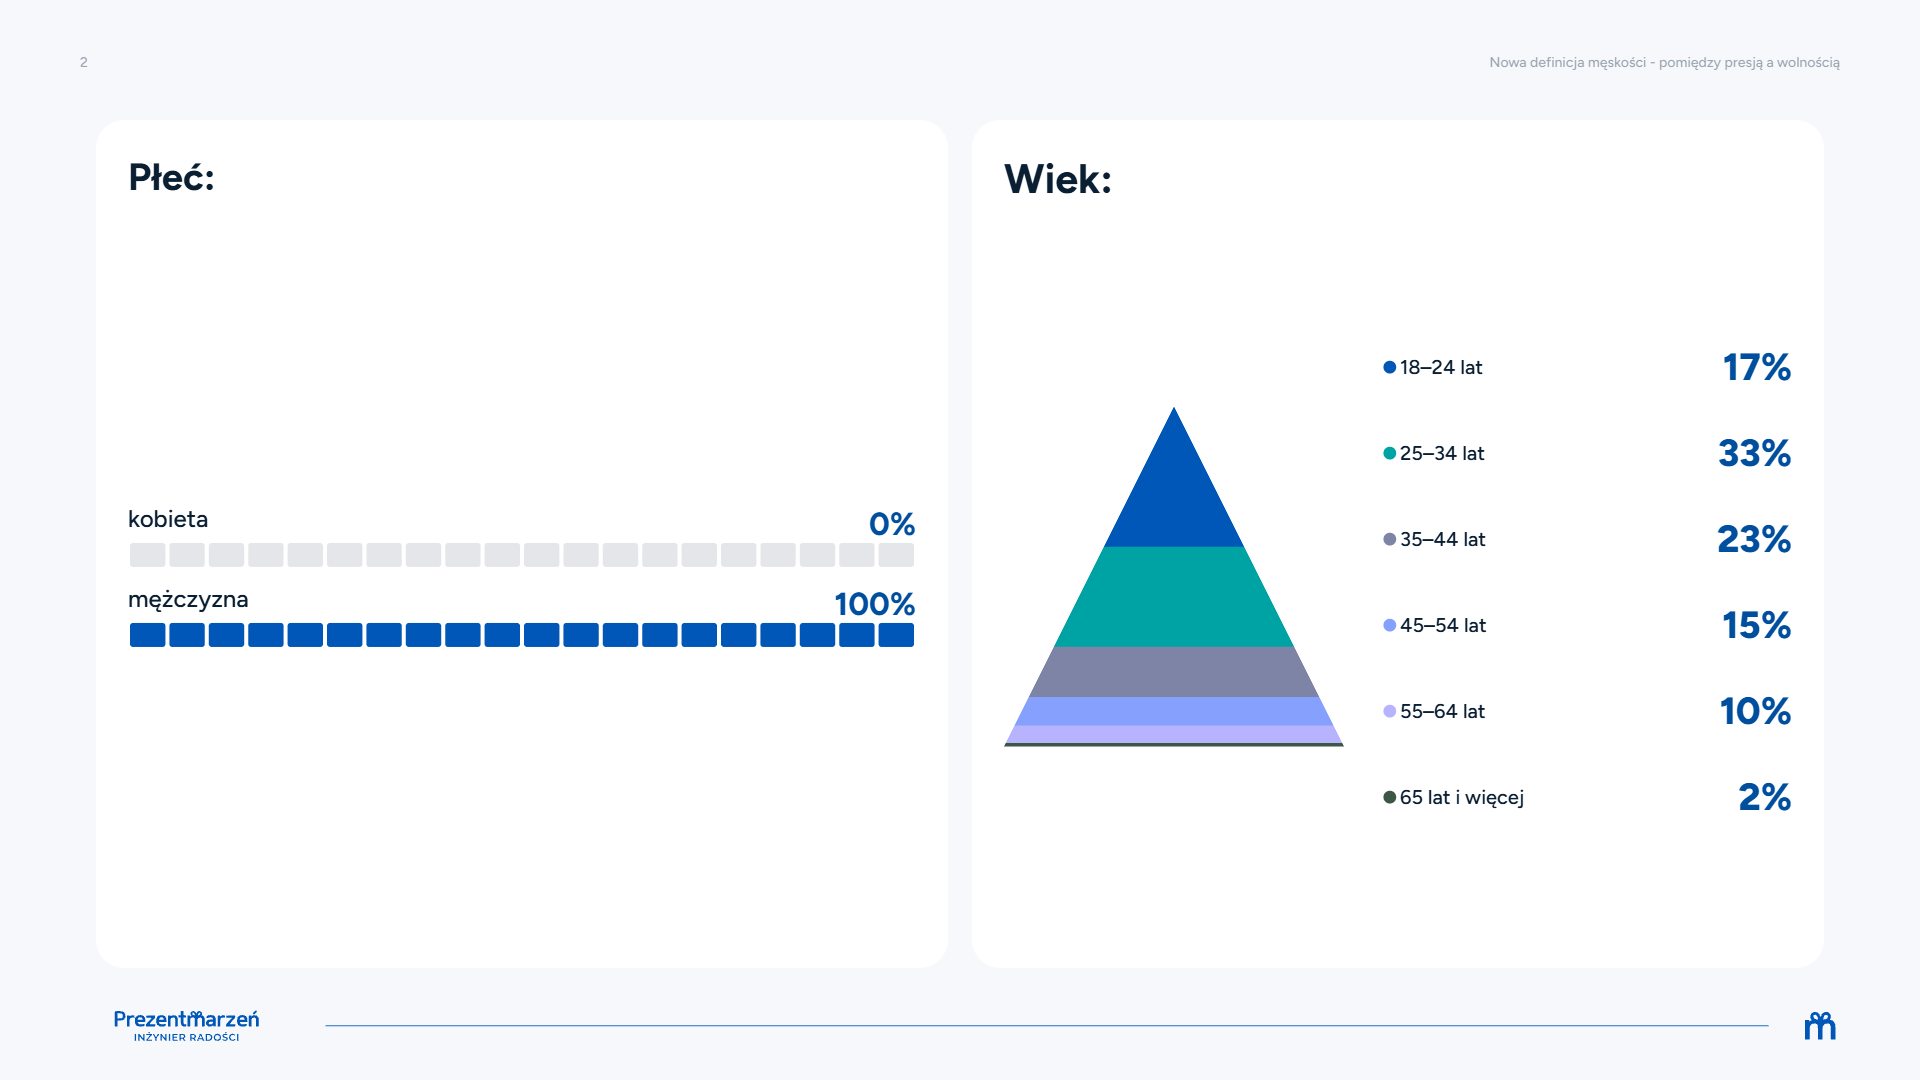Select the teal 25–34 lat legend dot
The height and width of the screenshot is (1080, 1920).
click(x=1389, y=453)
